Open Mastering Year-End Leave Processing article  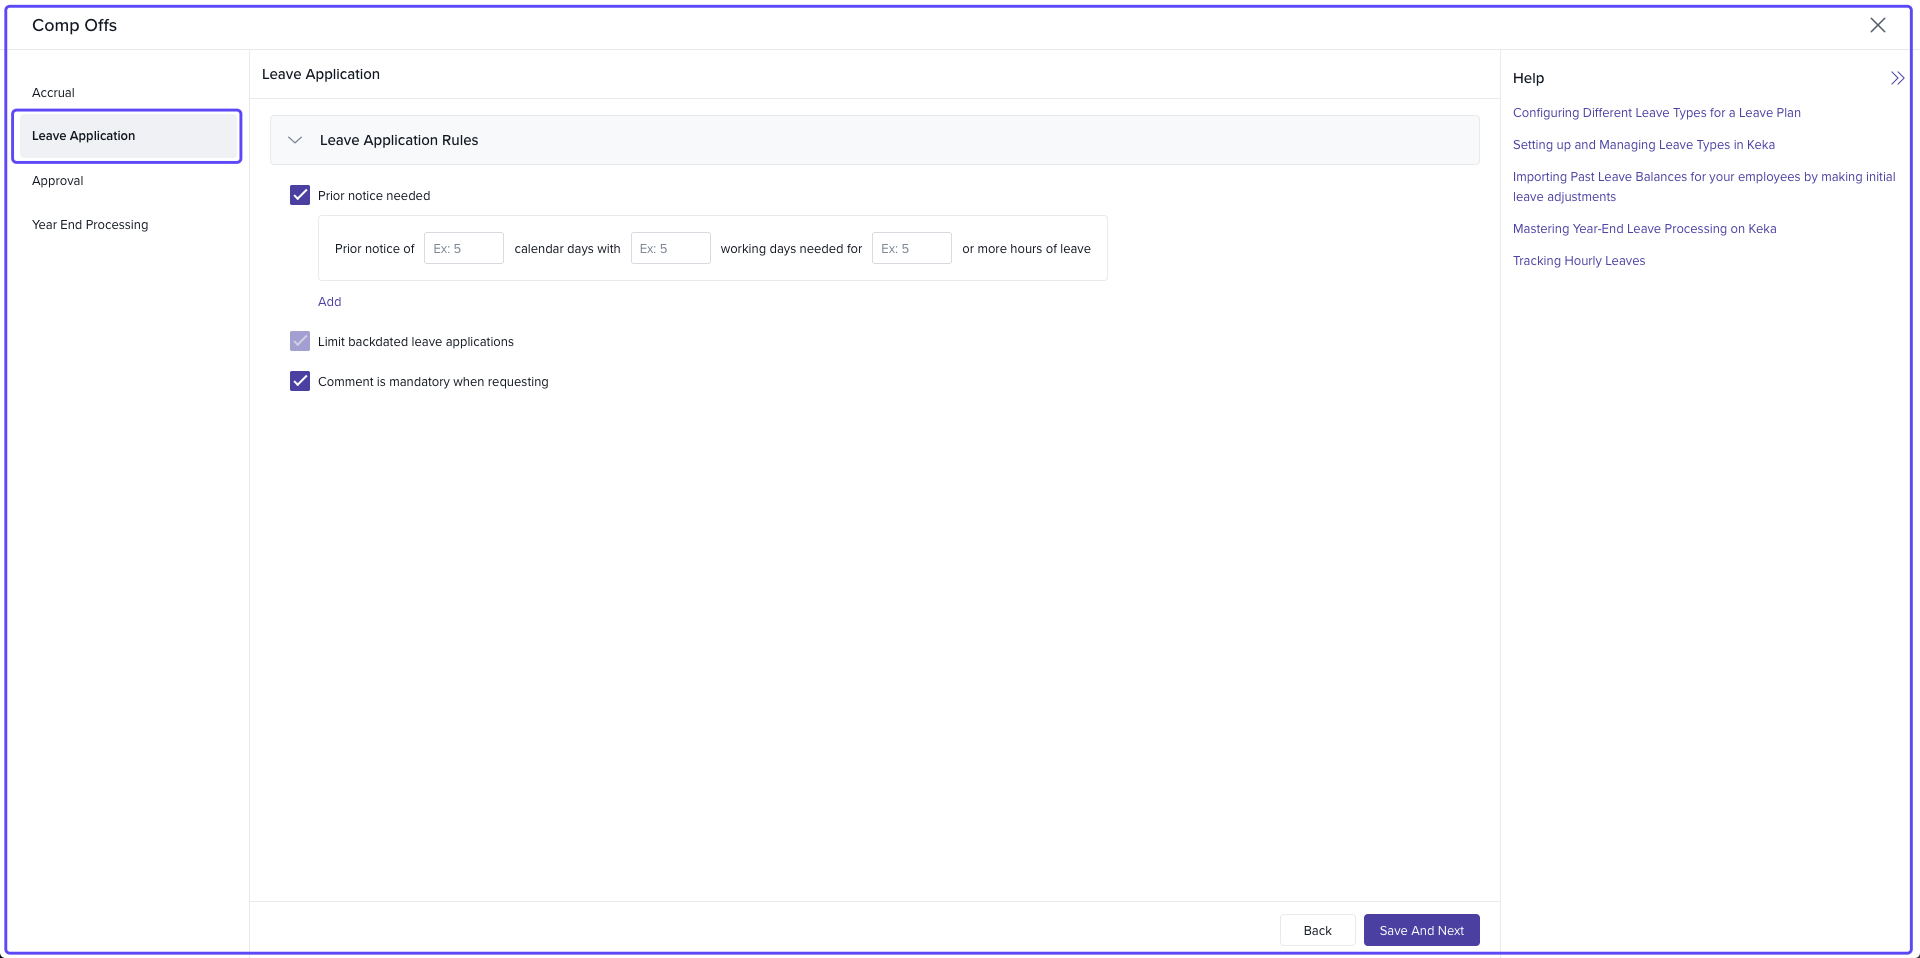coord(1644,229)
